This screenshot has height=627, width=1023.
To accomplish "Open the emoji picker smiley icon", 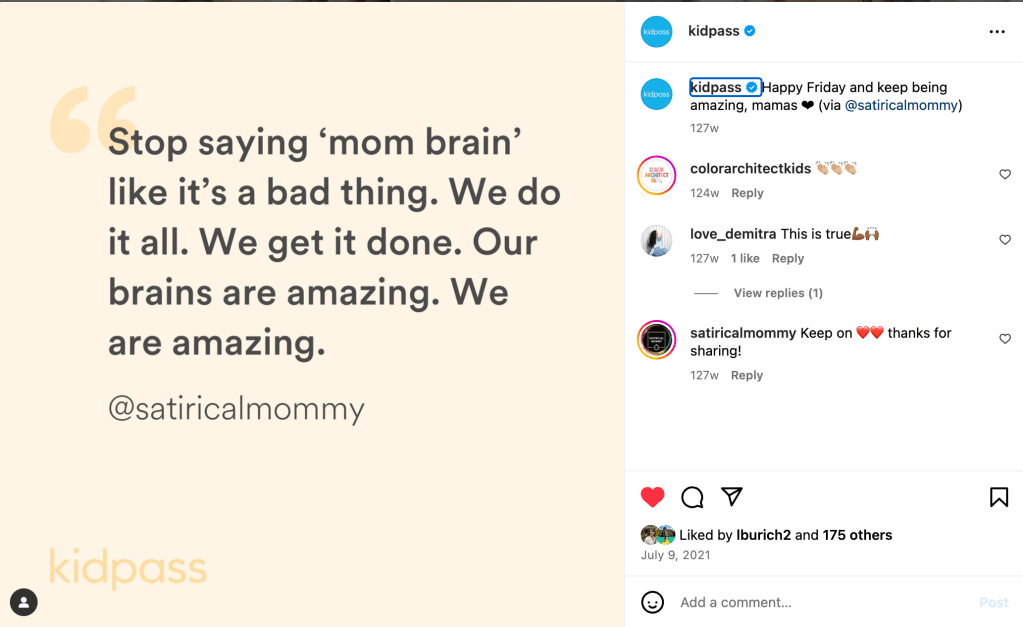I will pos(653,602).
